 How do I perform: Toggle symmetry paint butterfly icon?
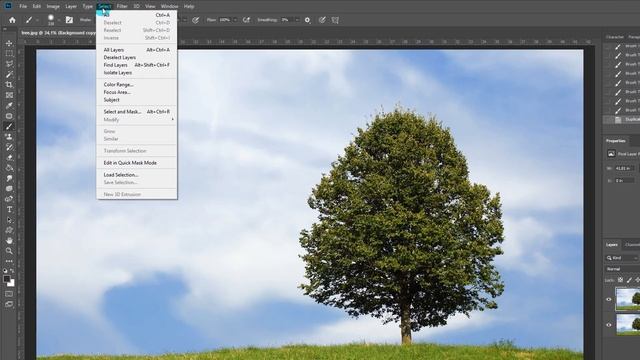[x=335, y=20]
